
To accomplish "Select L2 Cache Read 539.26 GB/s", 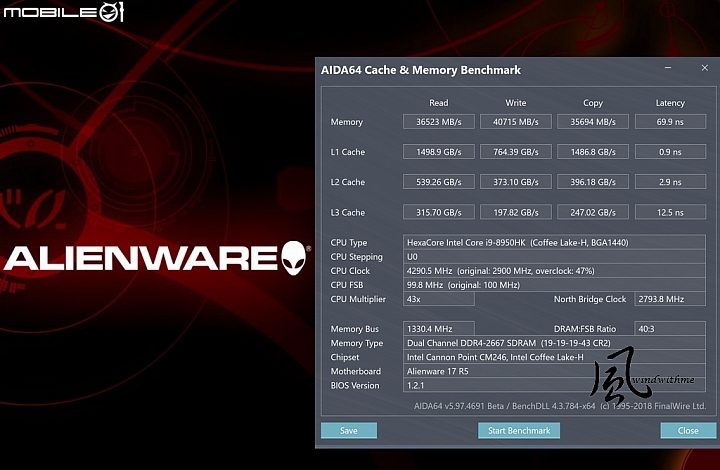I will [439, 182].
